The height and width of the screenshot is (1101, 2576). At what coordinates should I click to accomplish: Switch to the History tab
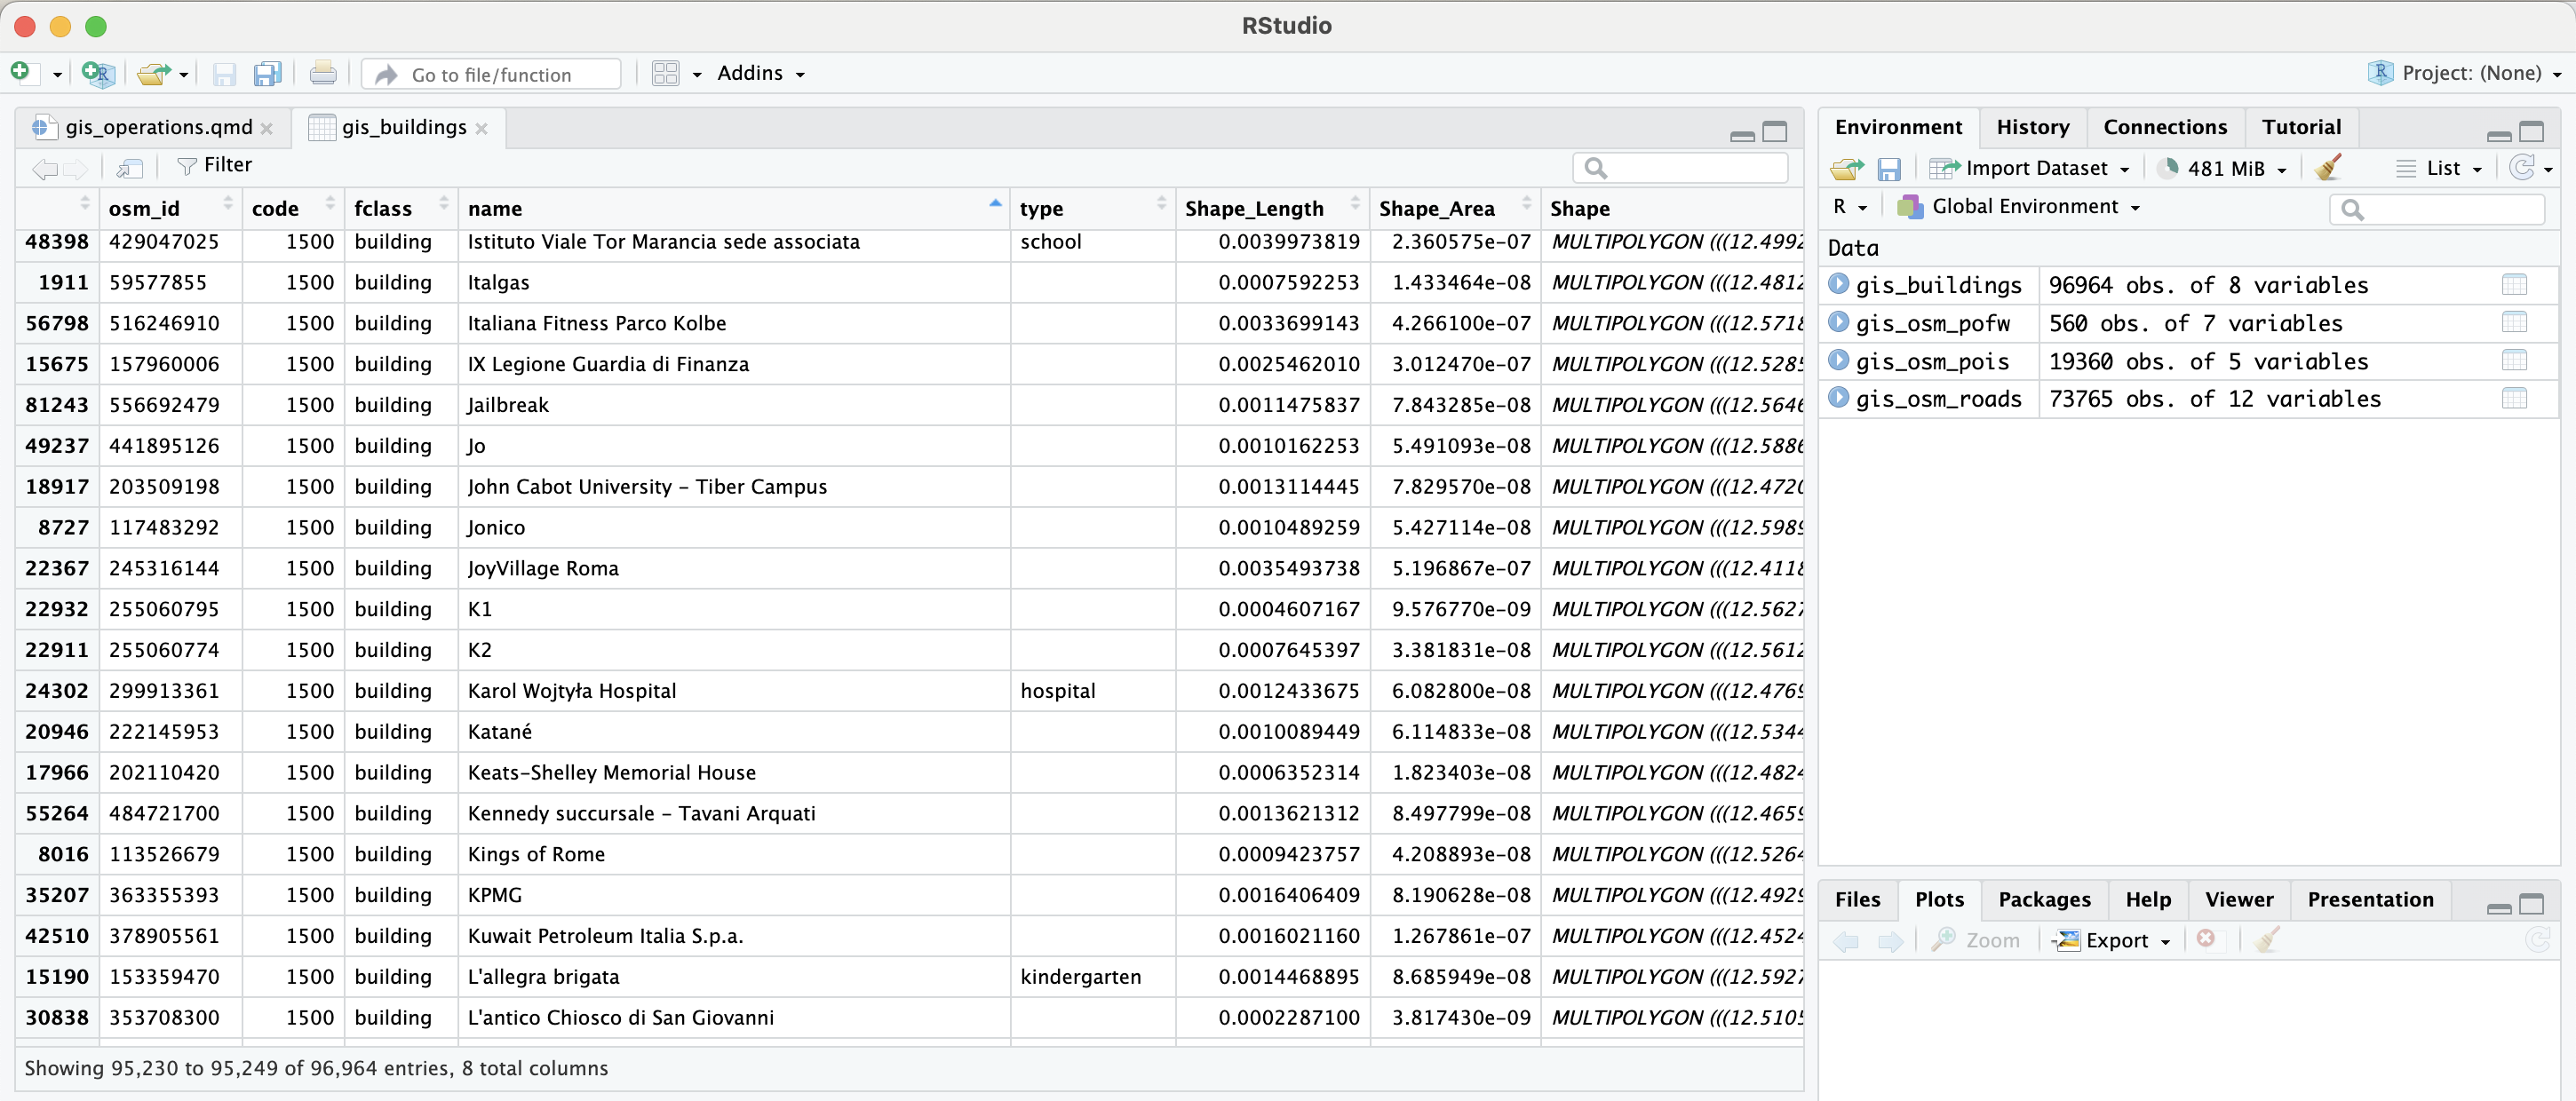[x=2032, y=127]
